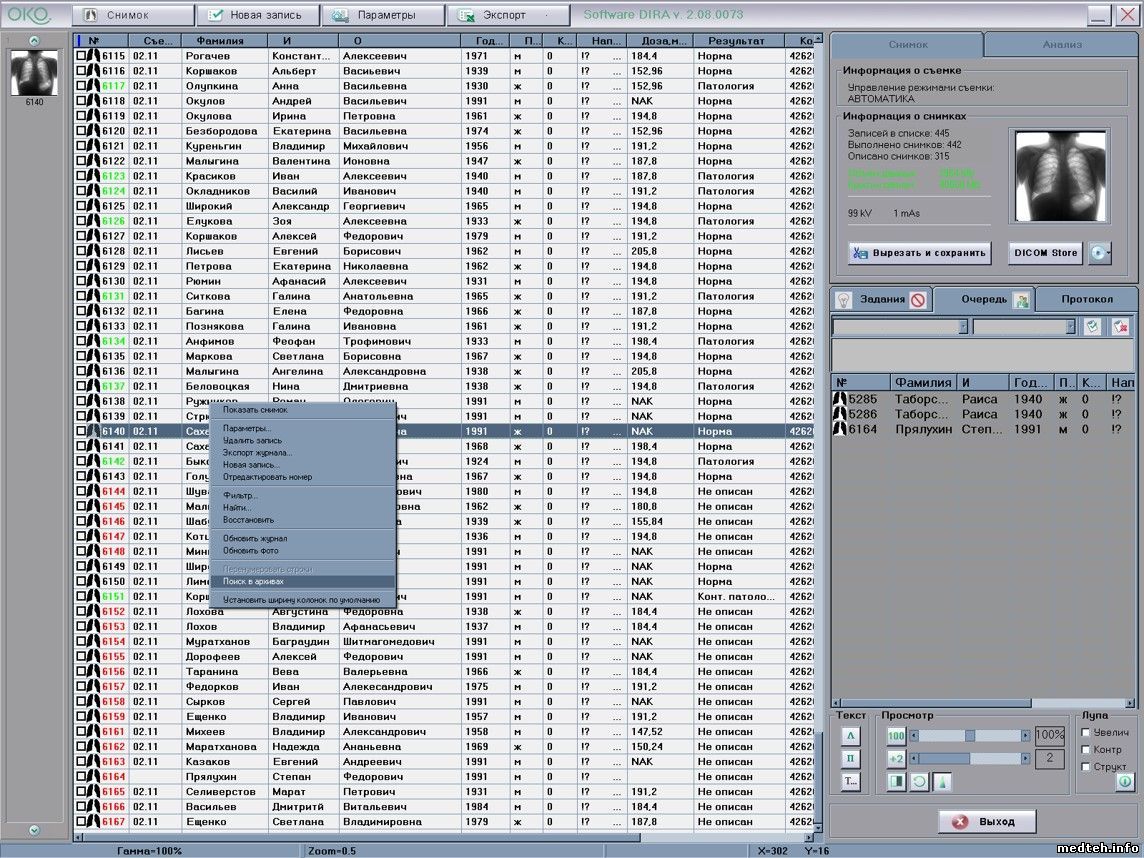Open the CD disc dropdown next to DICOM Store
This screenshot has height=858, width=1144.
[x=1101, y=253]
